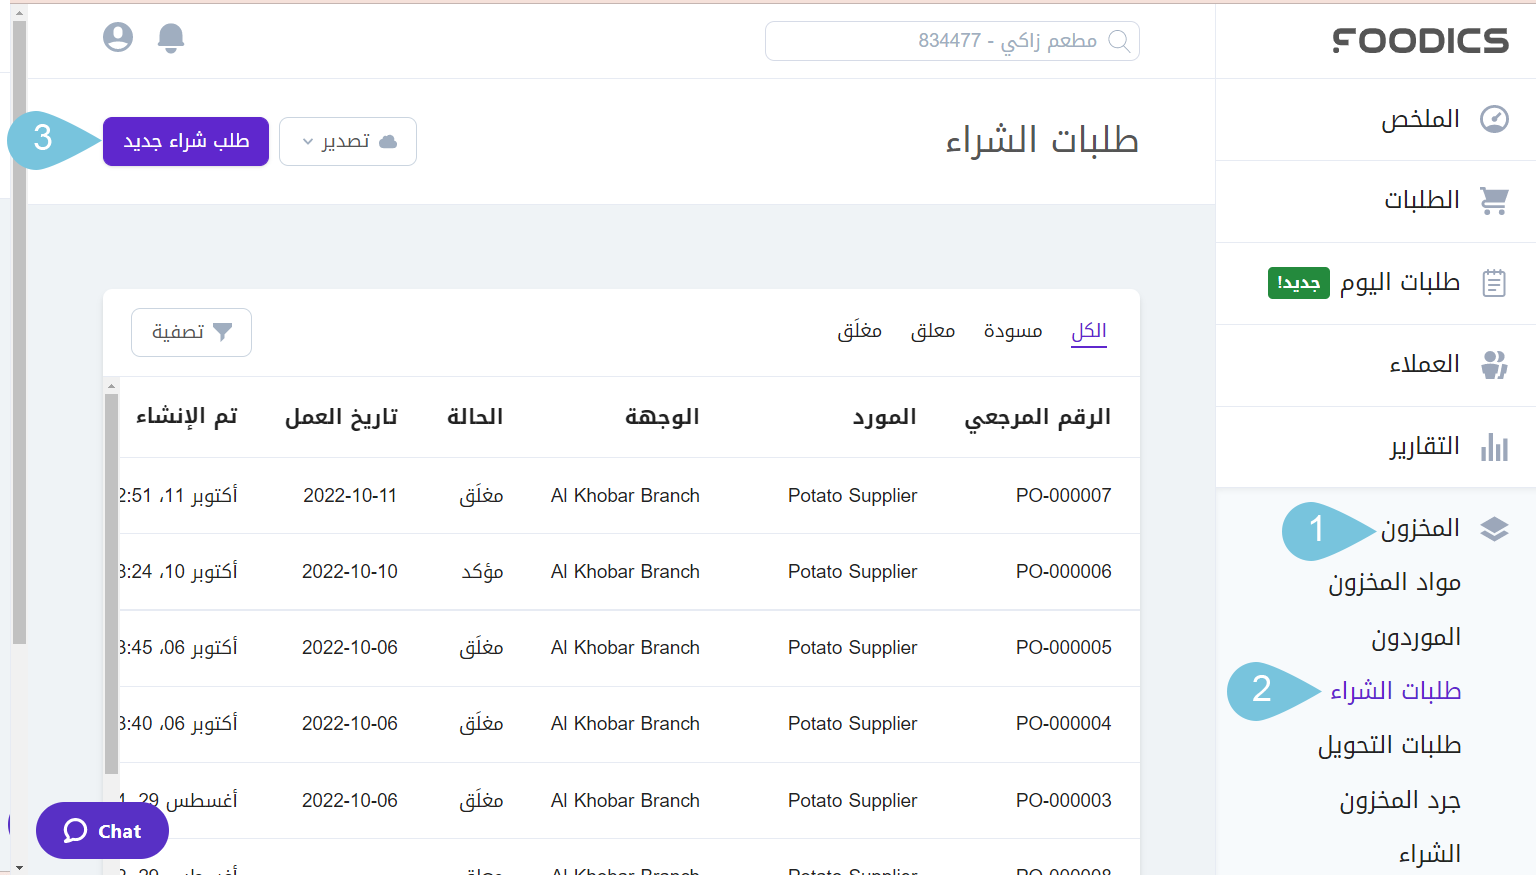Open the notifications bell
This screenshot has height=875, width=1536.
pos(170,37)
